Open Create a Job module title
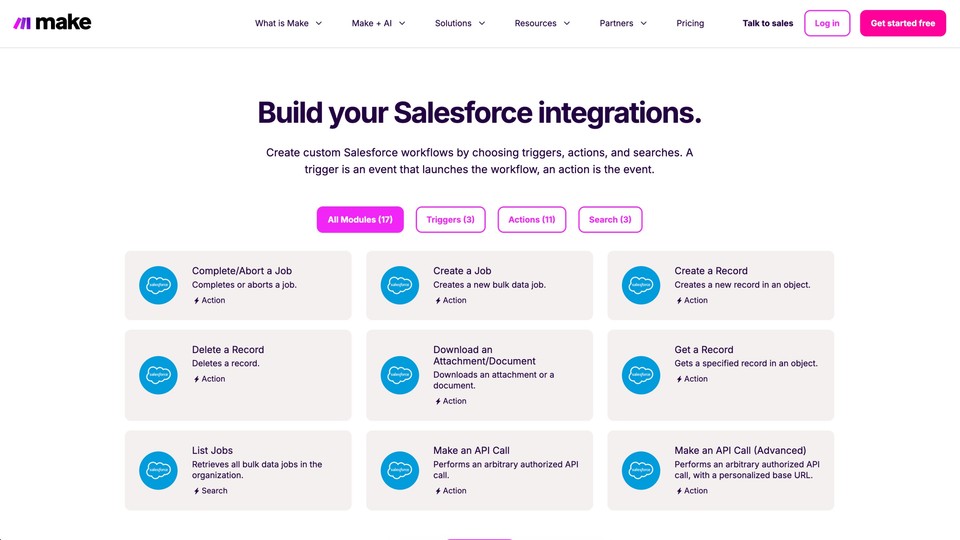Image resolution: width=960 pixels, height=540 pixels. click(462, 271)
